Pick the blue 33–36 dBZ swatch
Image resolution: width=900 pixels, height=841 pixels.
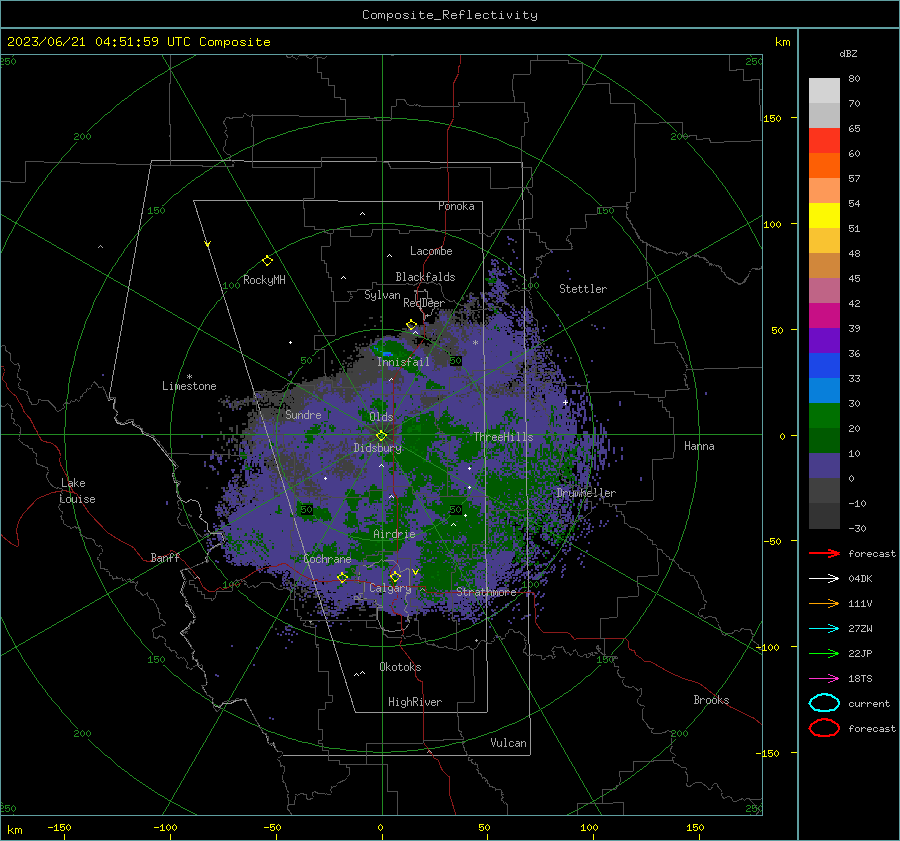click(824, 366)
